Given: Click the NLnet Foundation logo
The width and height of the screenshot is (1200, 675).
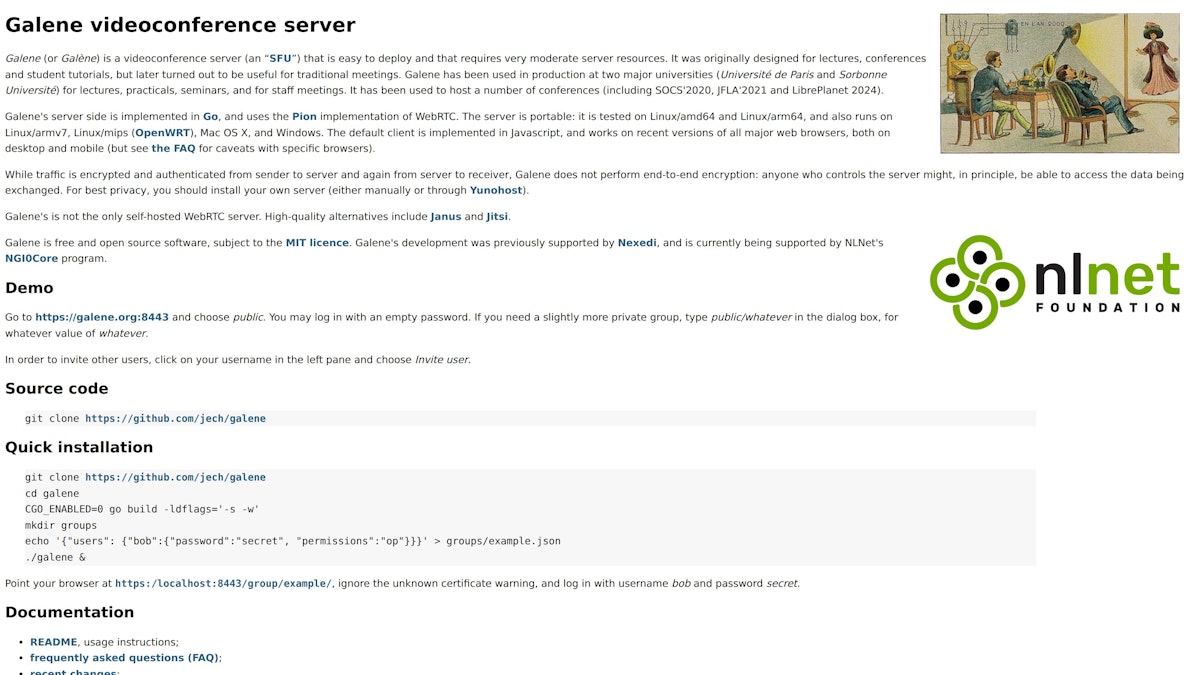Looking at the screenshot, I should point(1054,282).
